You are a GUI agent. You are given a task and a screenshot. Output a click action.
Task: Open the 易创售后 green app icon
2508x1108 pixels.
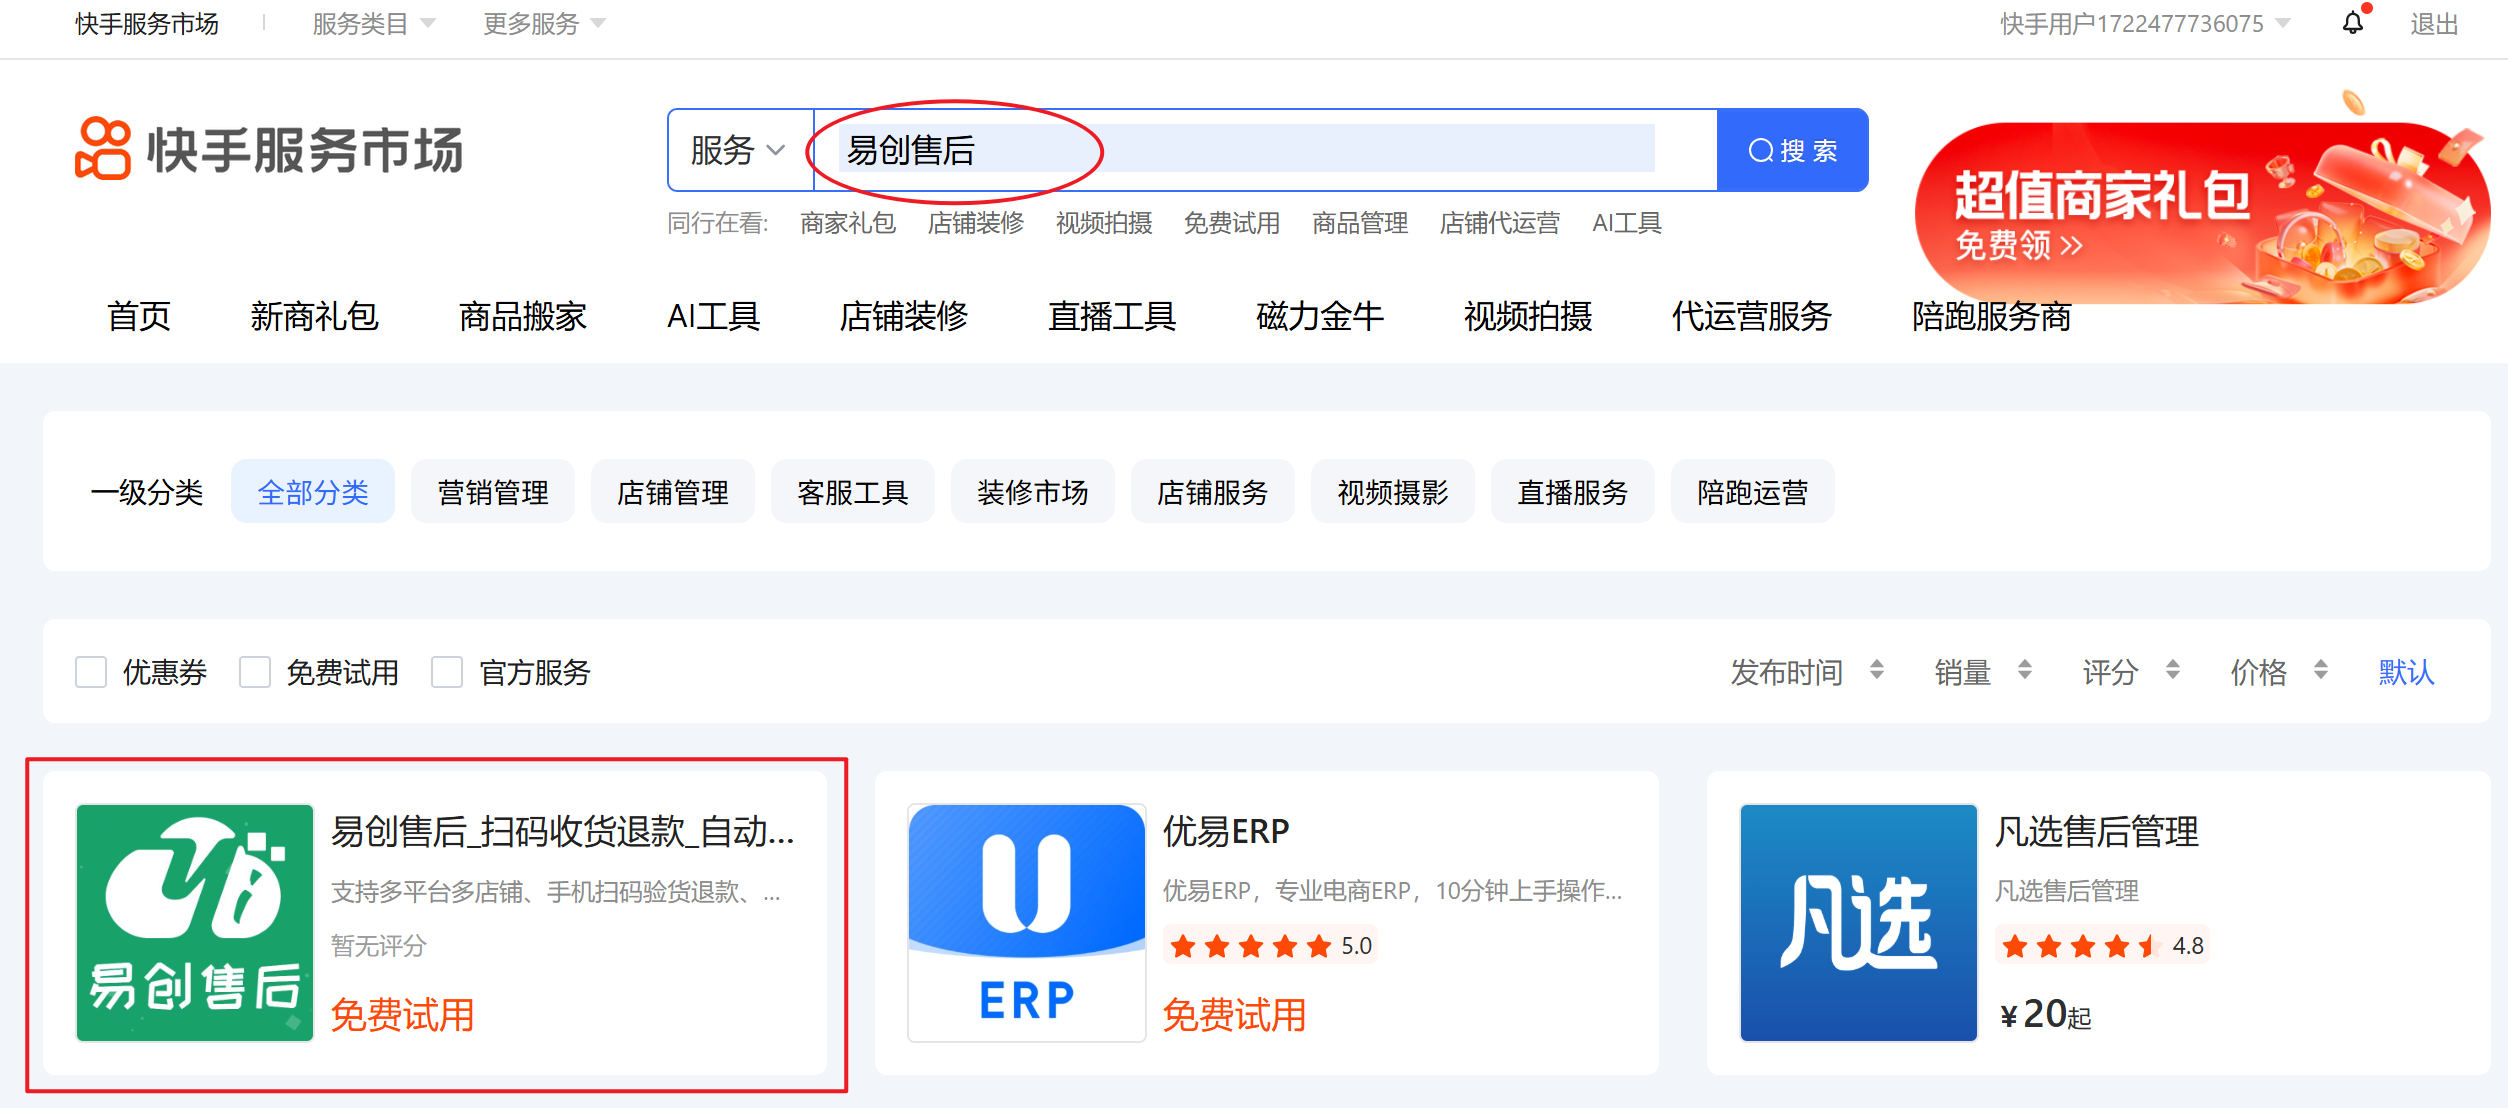[195, 922]
